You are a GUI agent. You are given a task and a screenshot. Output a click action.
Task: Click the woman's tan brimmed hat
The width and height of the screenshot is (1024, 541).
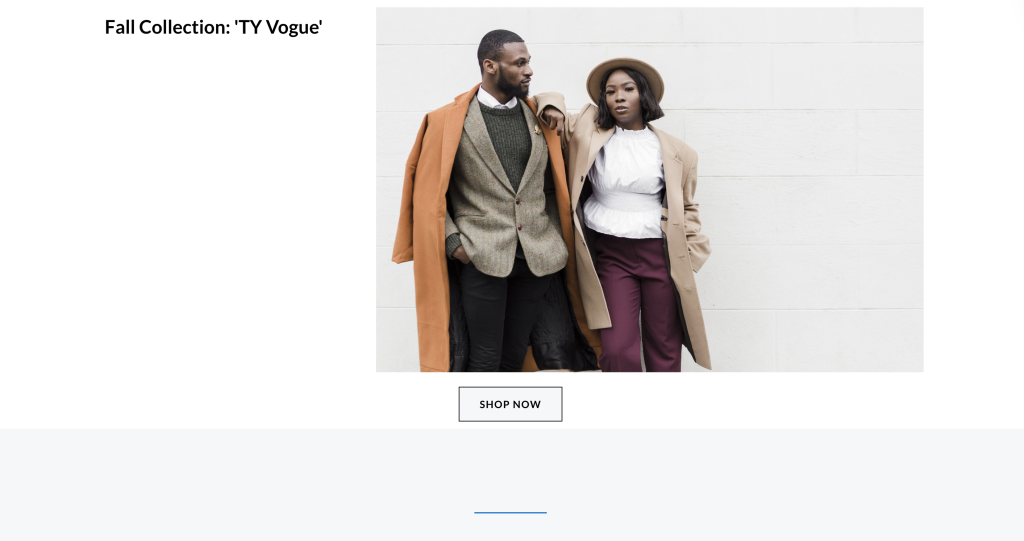pos(625,75)
